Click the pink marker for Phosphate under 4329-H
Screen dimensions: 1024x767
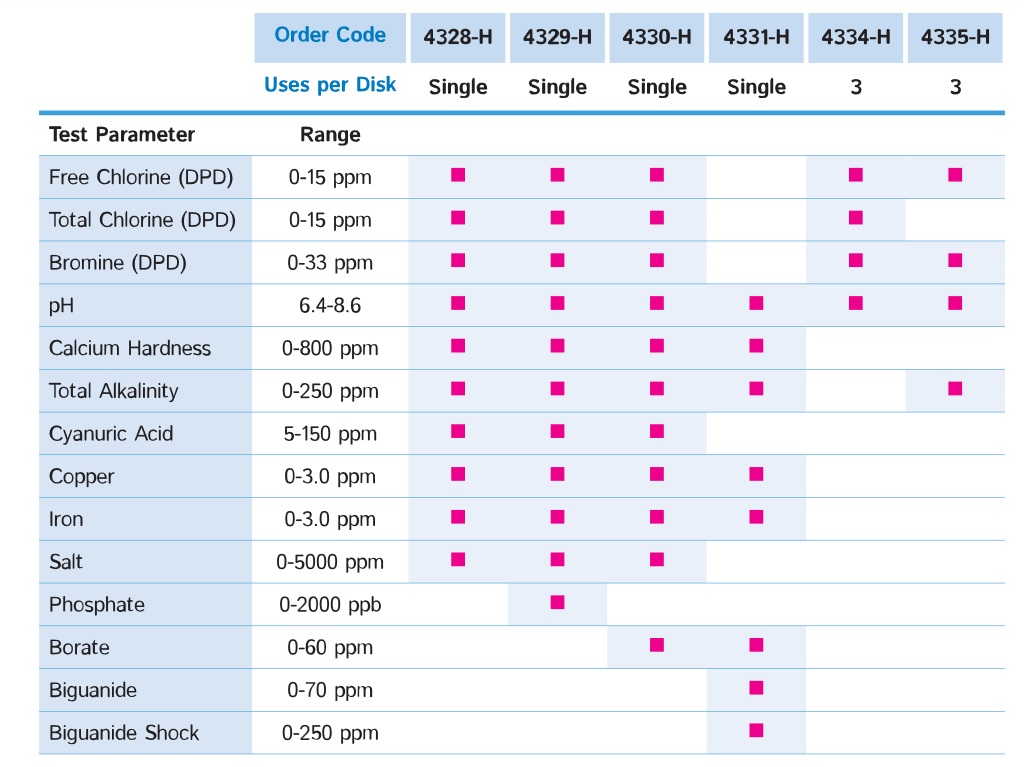[x=557, y=602]
